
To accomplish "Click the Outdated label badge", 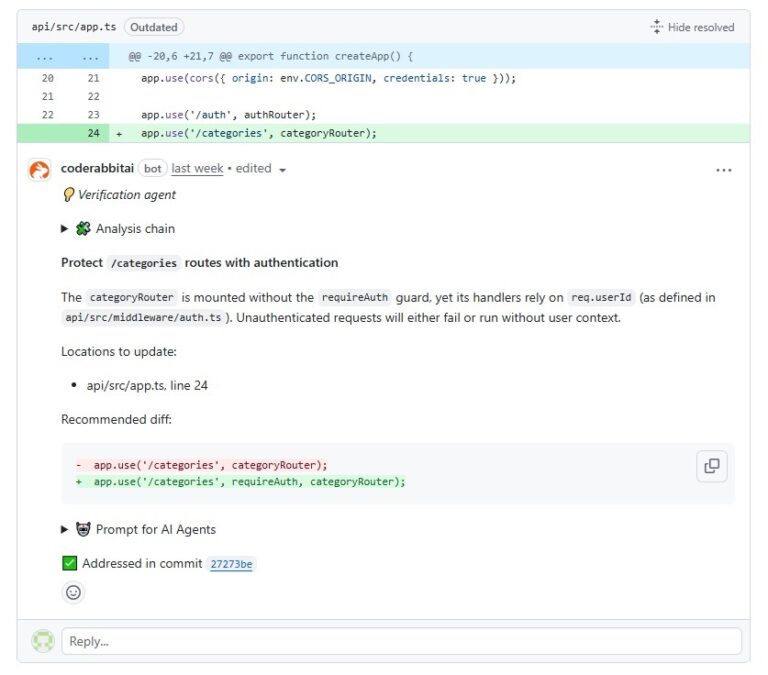I will [x=154, y=27].
